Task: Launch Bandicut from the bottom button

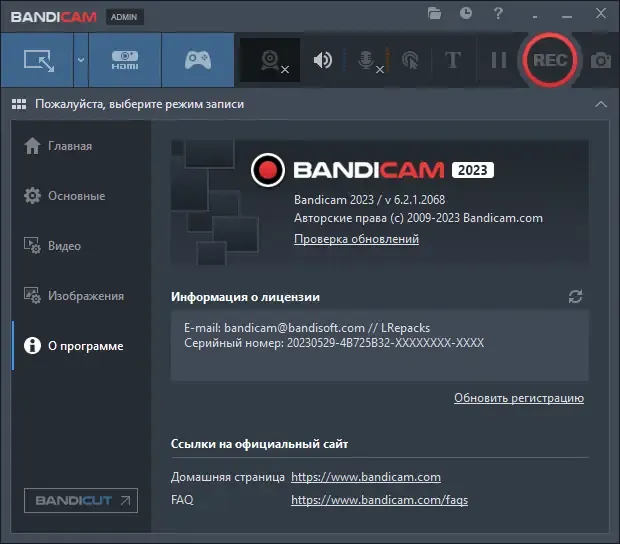Action: pos(81,501)
